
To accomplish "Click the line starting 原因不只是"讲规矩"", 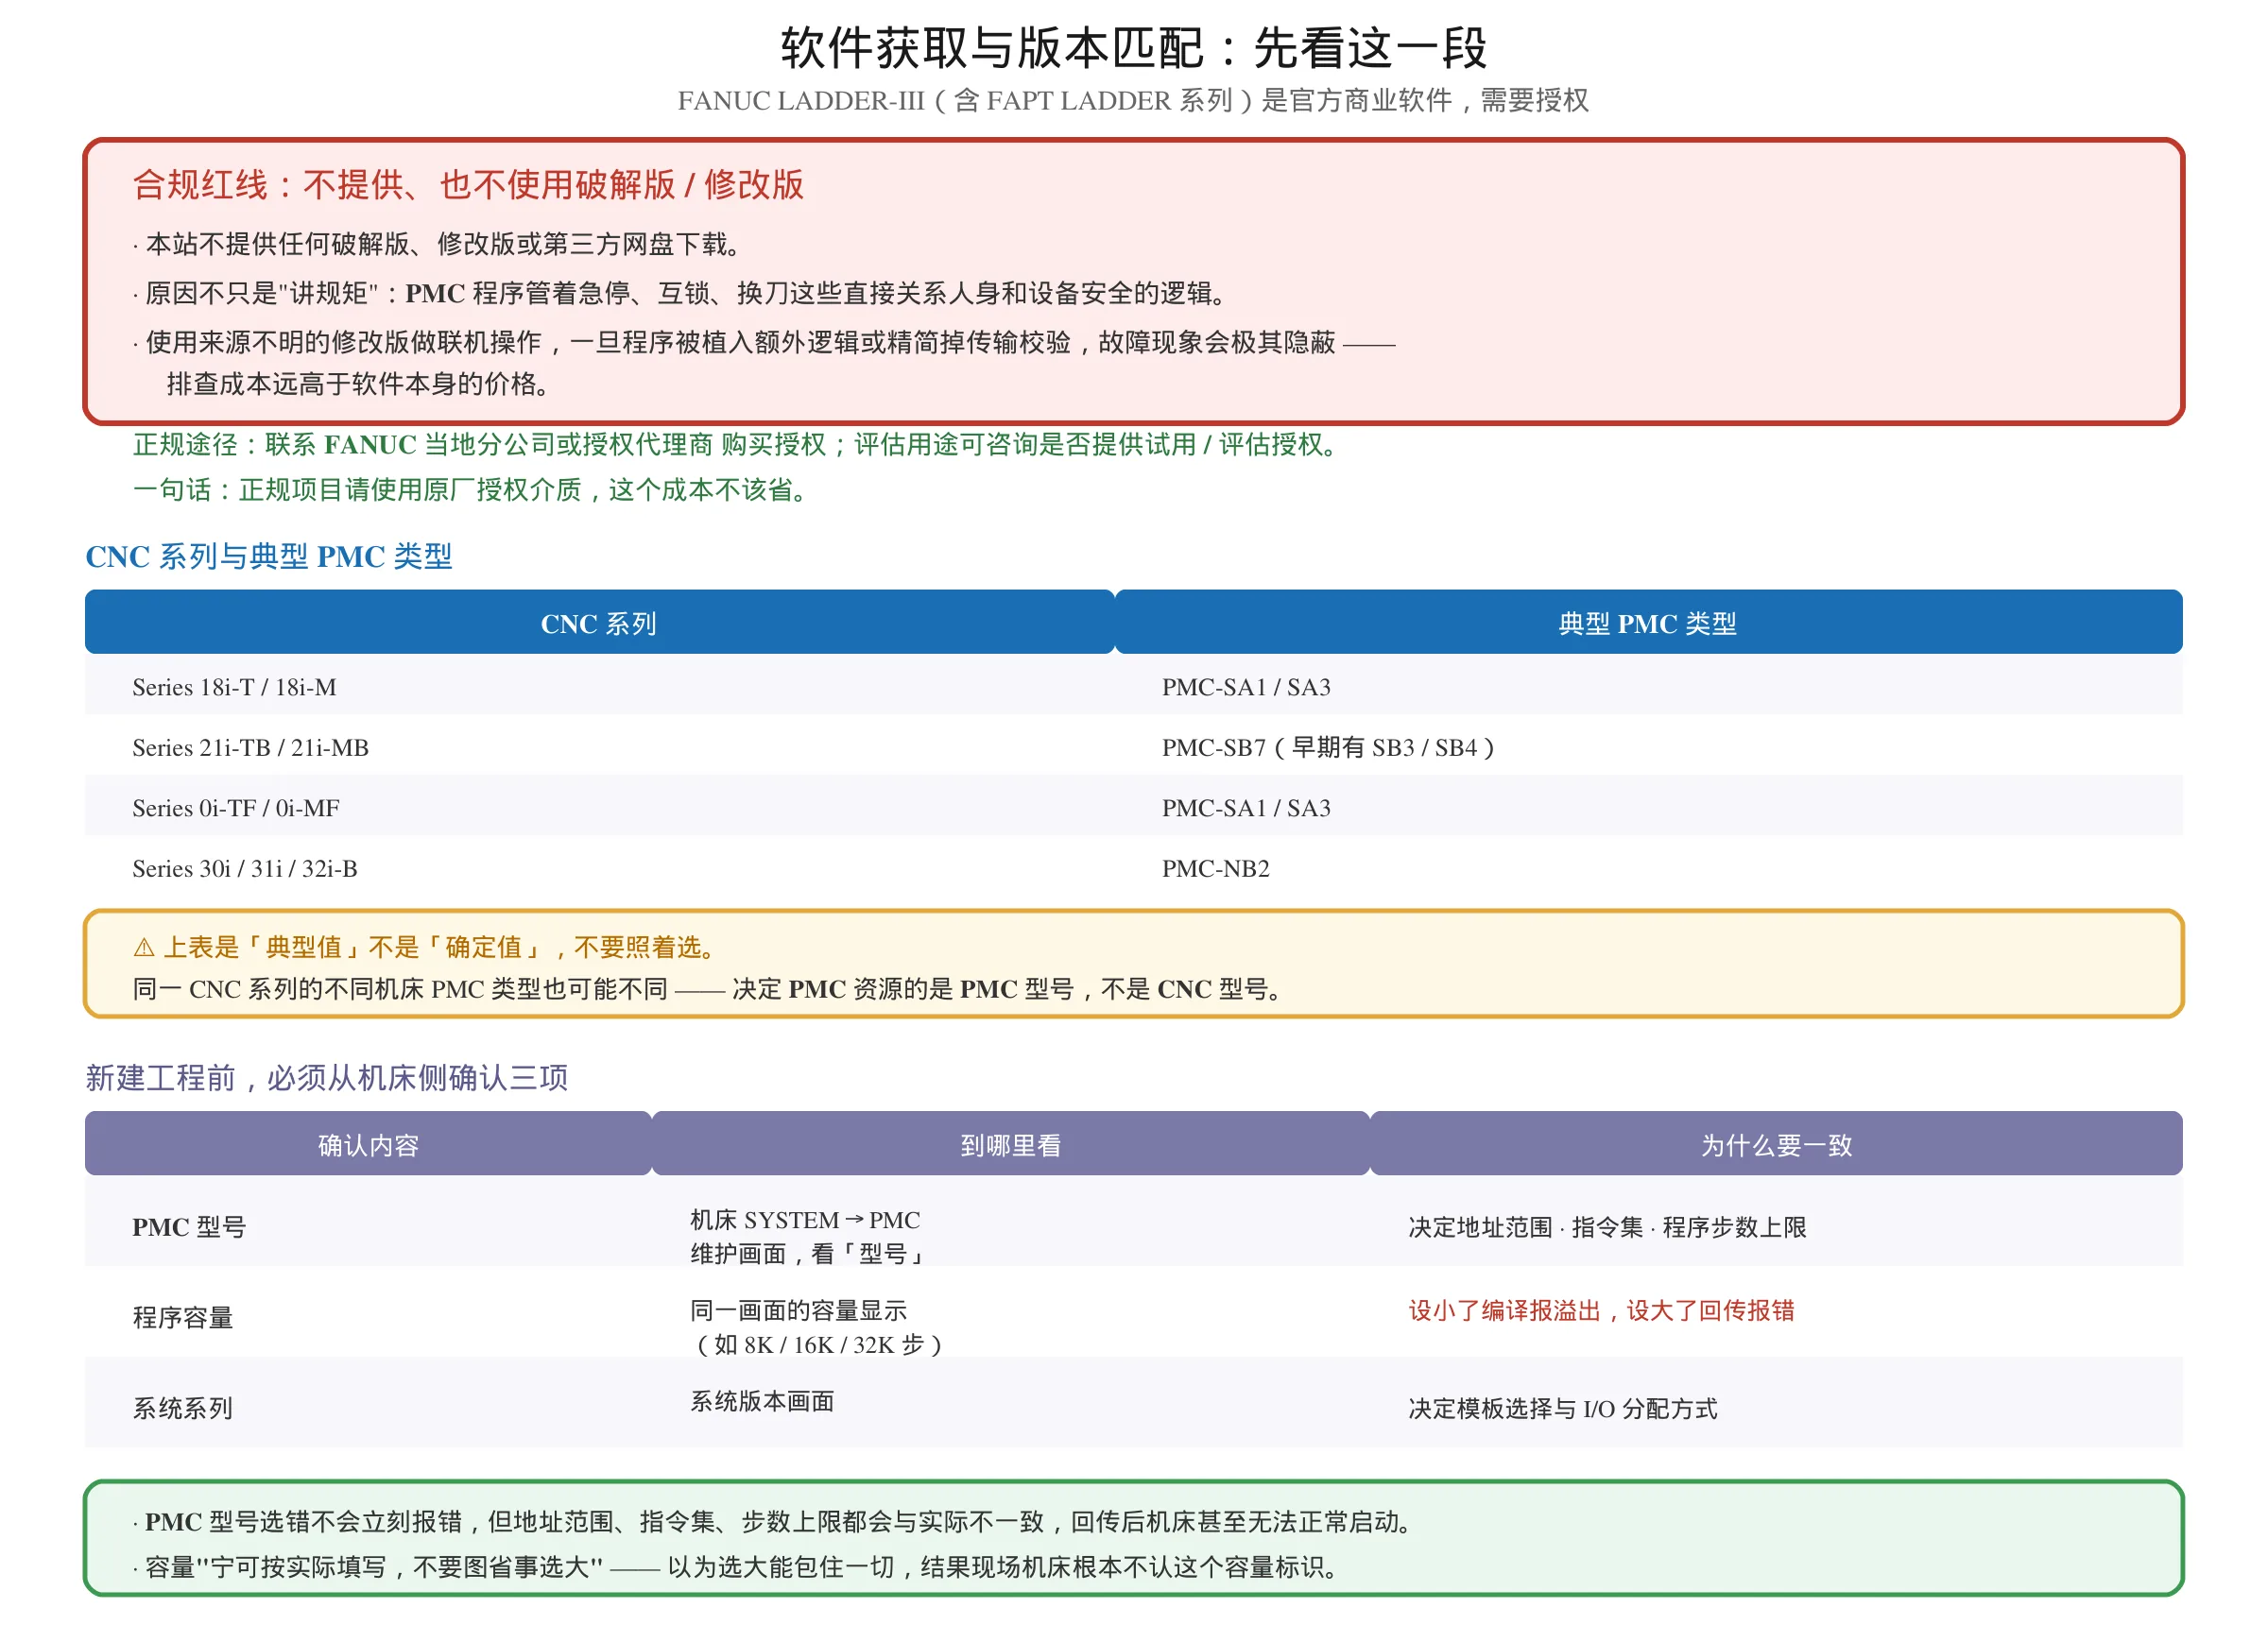I will click(682, 293).
